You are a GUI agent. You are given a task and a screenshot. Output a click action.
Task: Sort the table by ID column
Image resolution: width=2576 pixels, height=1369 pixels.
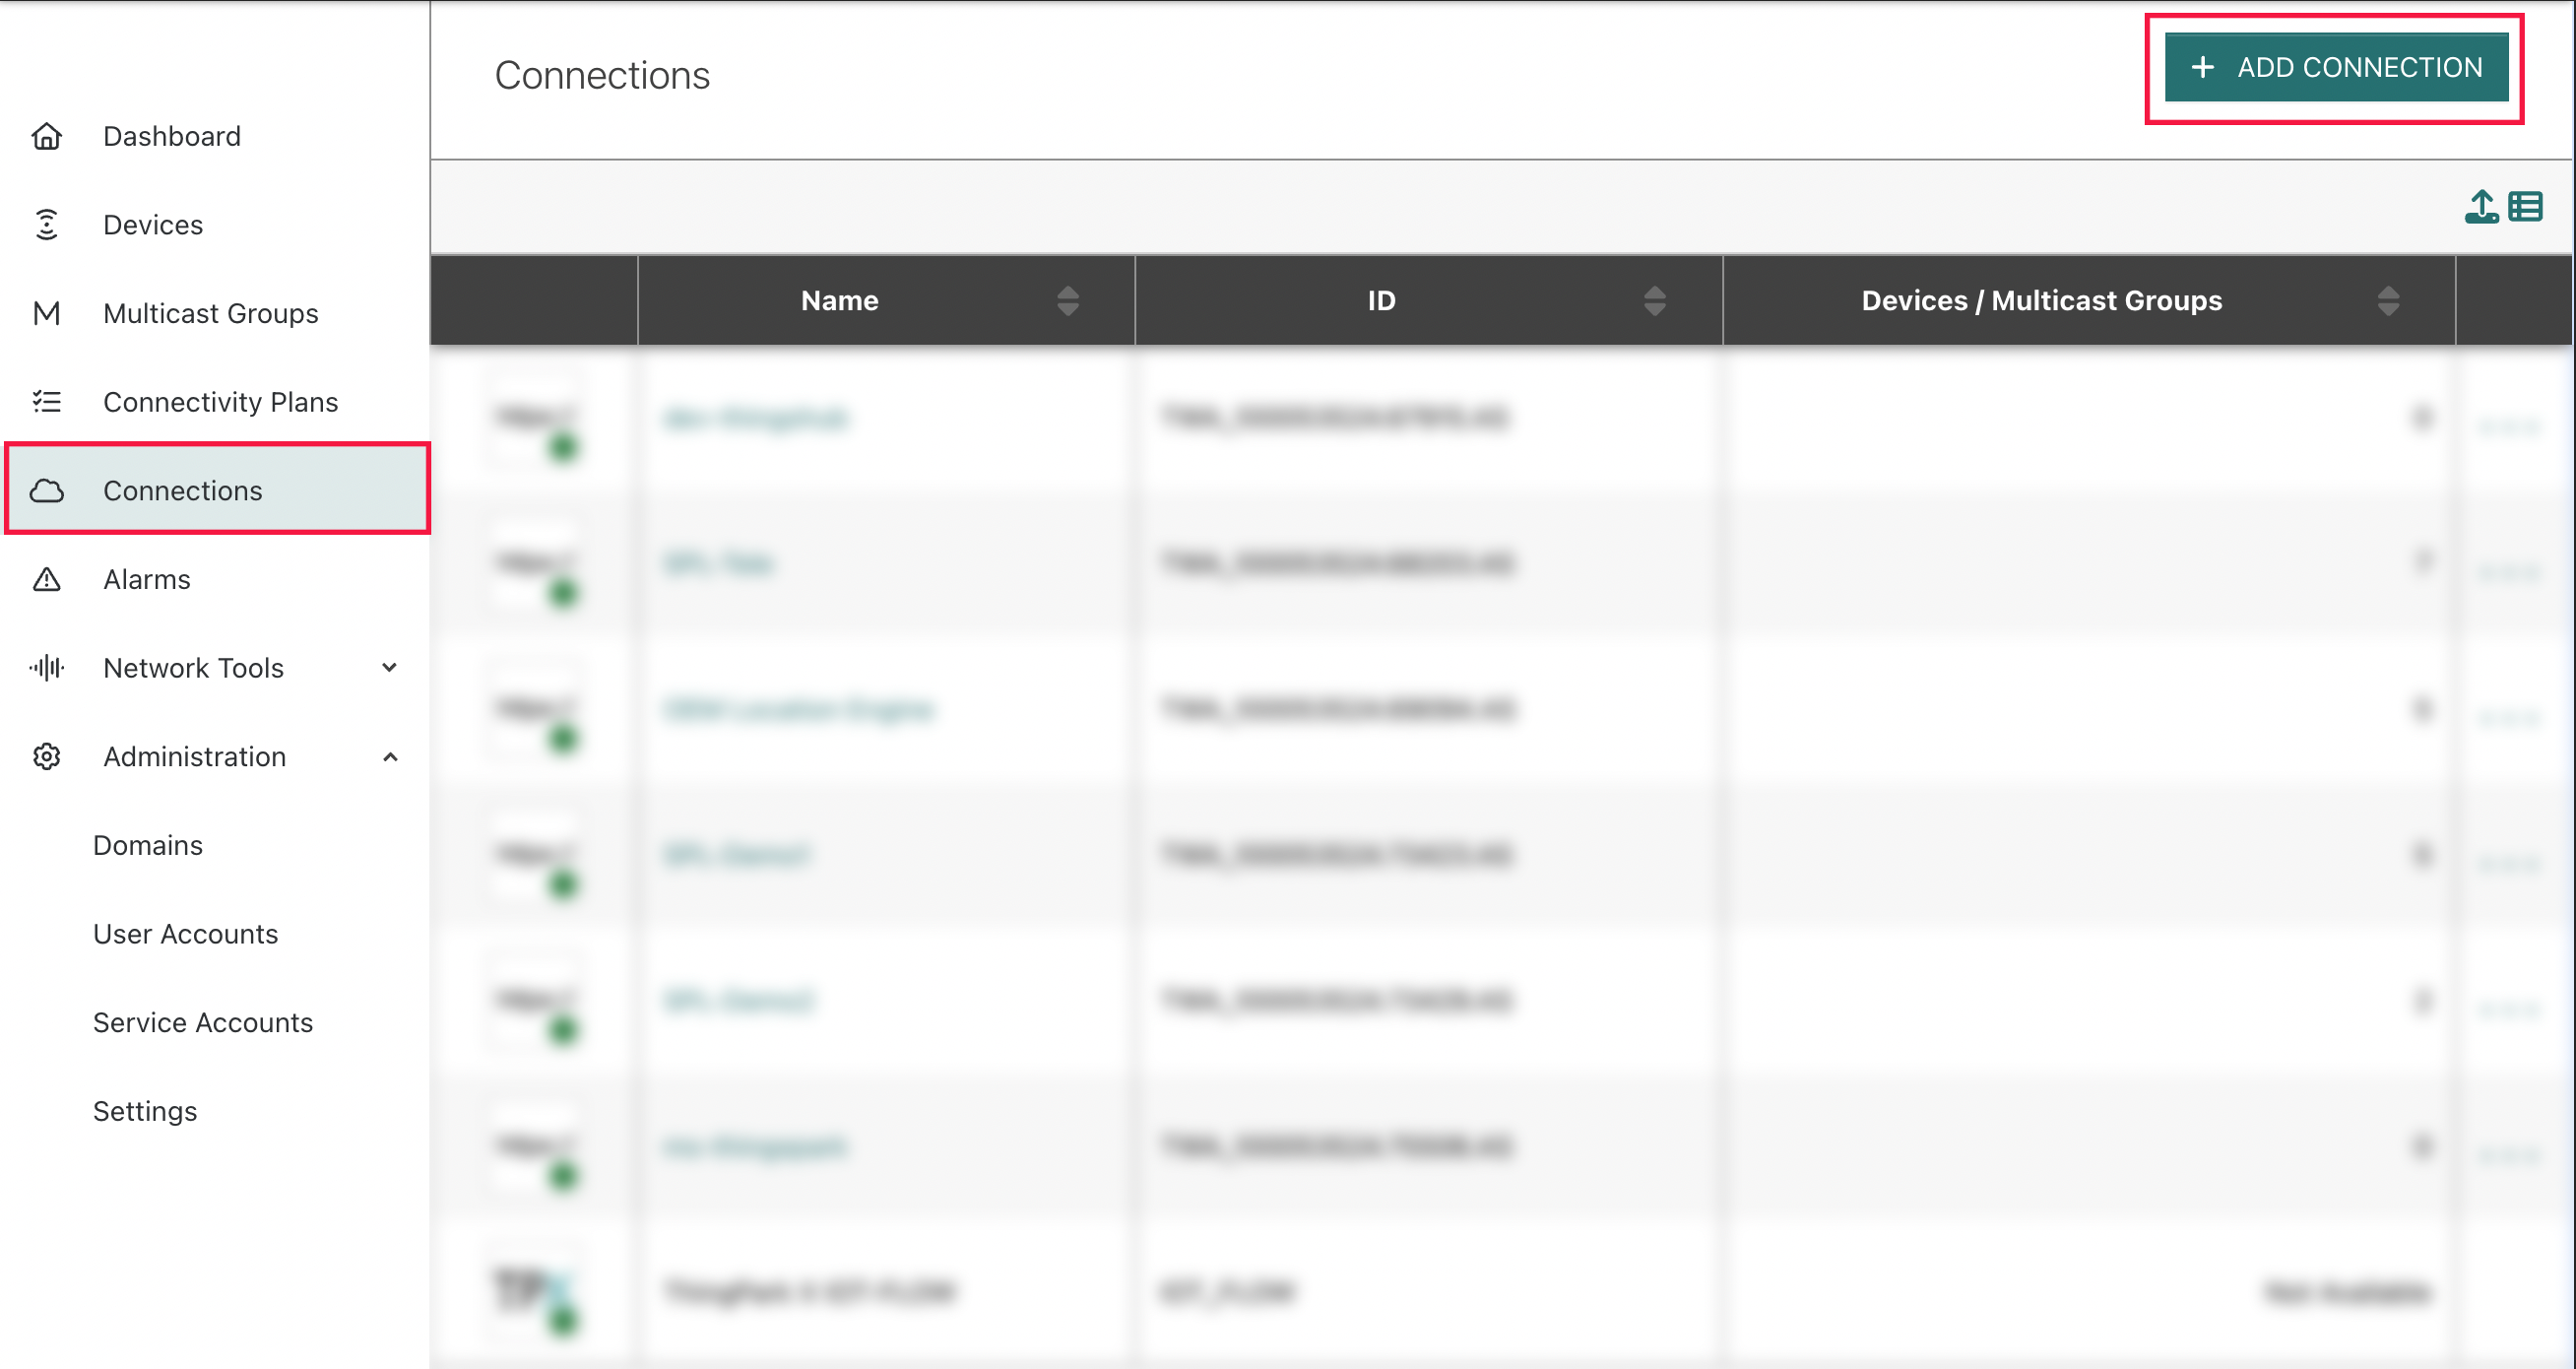[1654, 301]
